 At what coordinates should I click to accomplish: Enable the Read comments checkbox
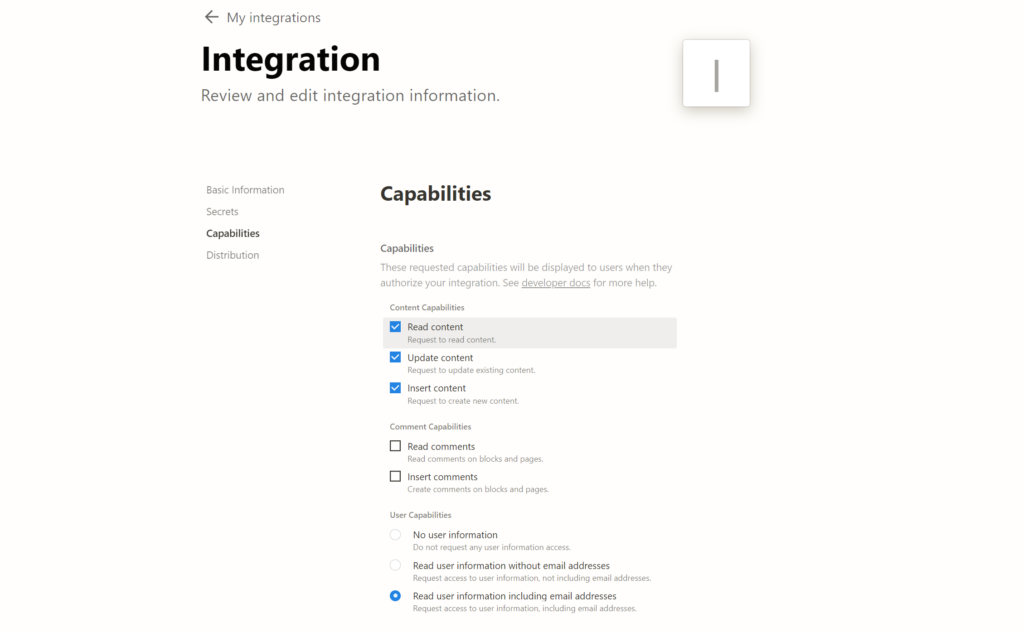pyautogui.click(x=395, y=446)
